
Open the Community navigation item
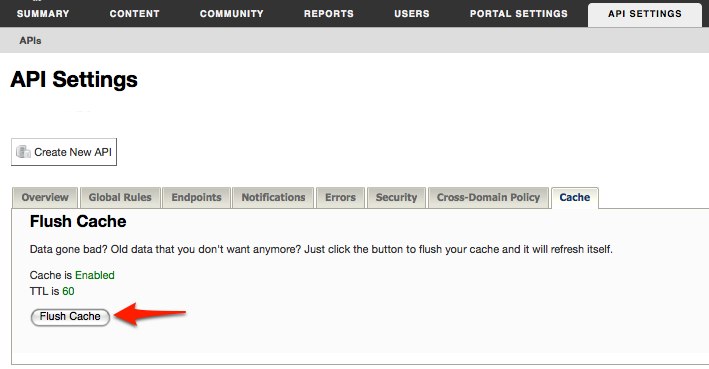click(232, 14)
